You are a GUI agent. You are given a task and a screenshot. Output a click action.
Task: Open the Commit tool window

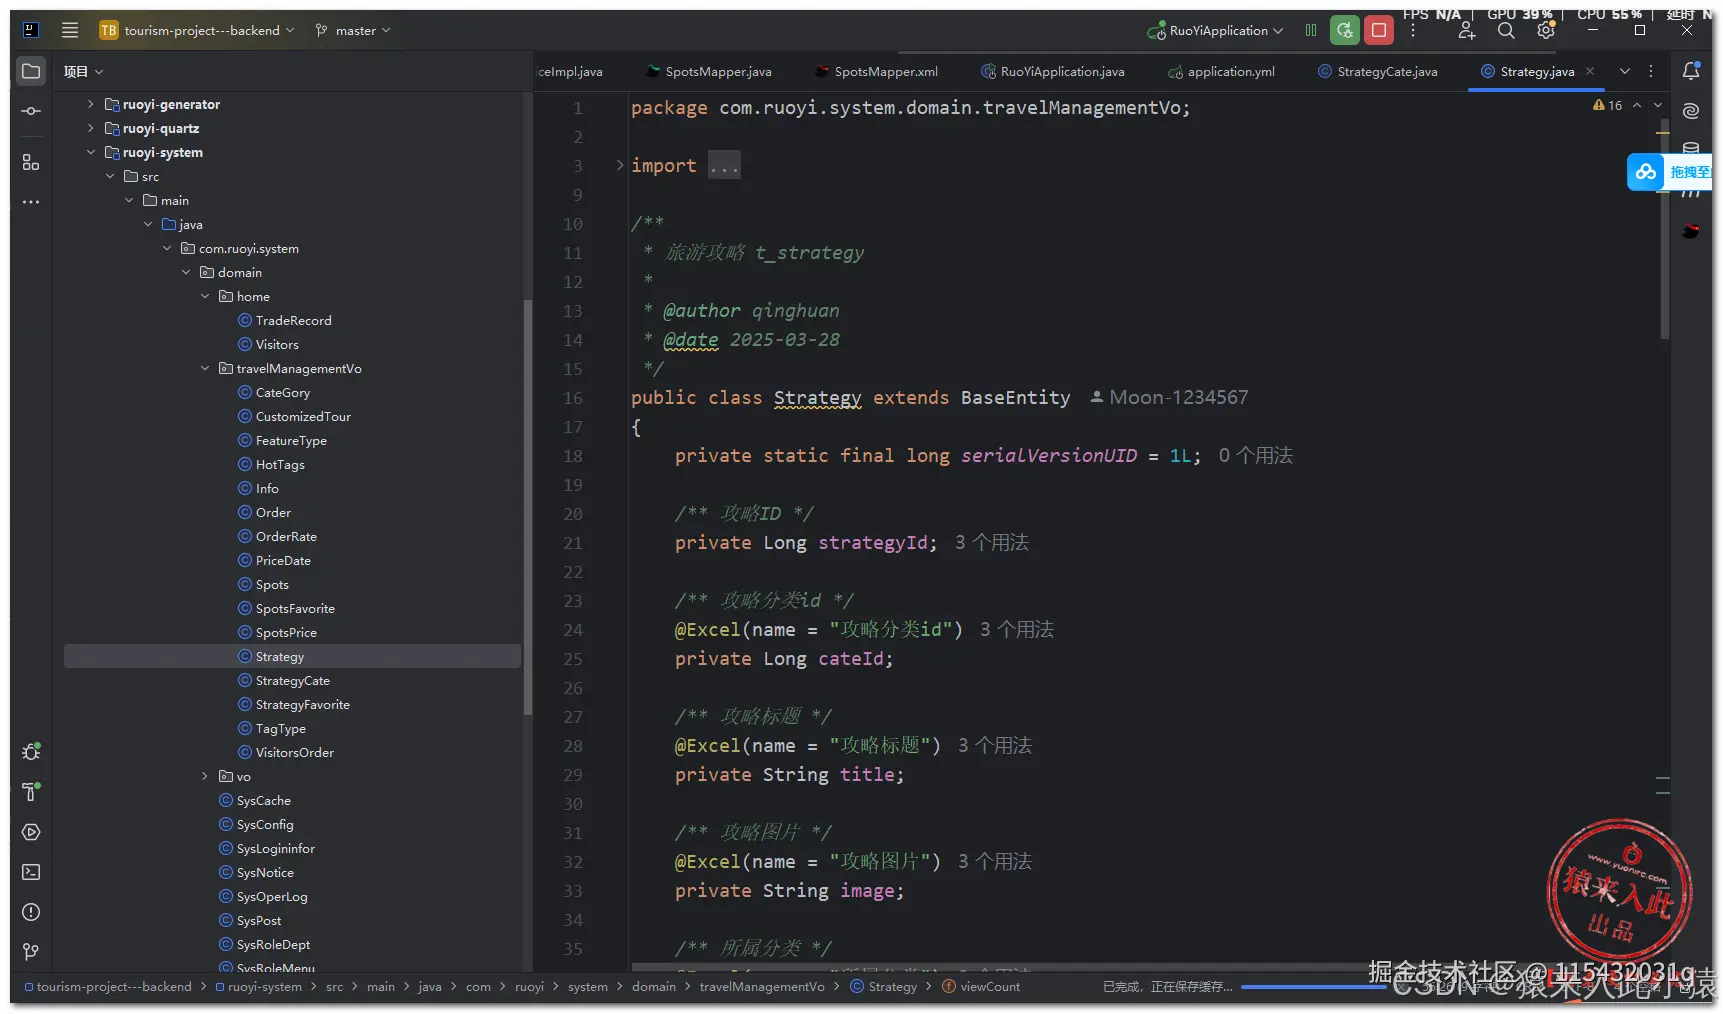pos(31,111)
